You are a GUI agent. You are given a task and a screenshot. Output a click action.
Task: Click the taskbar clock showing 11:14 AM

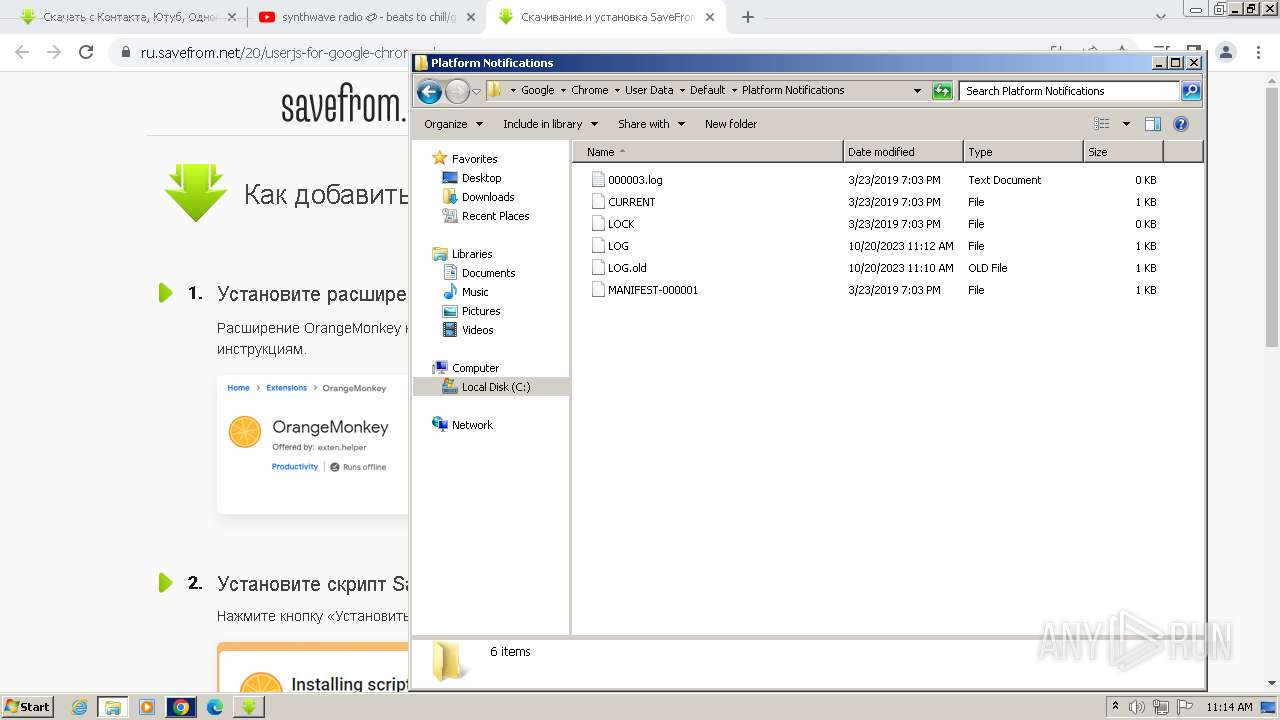[x=1229, y=707]
